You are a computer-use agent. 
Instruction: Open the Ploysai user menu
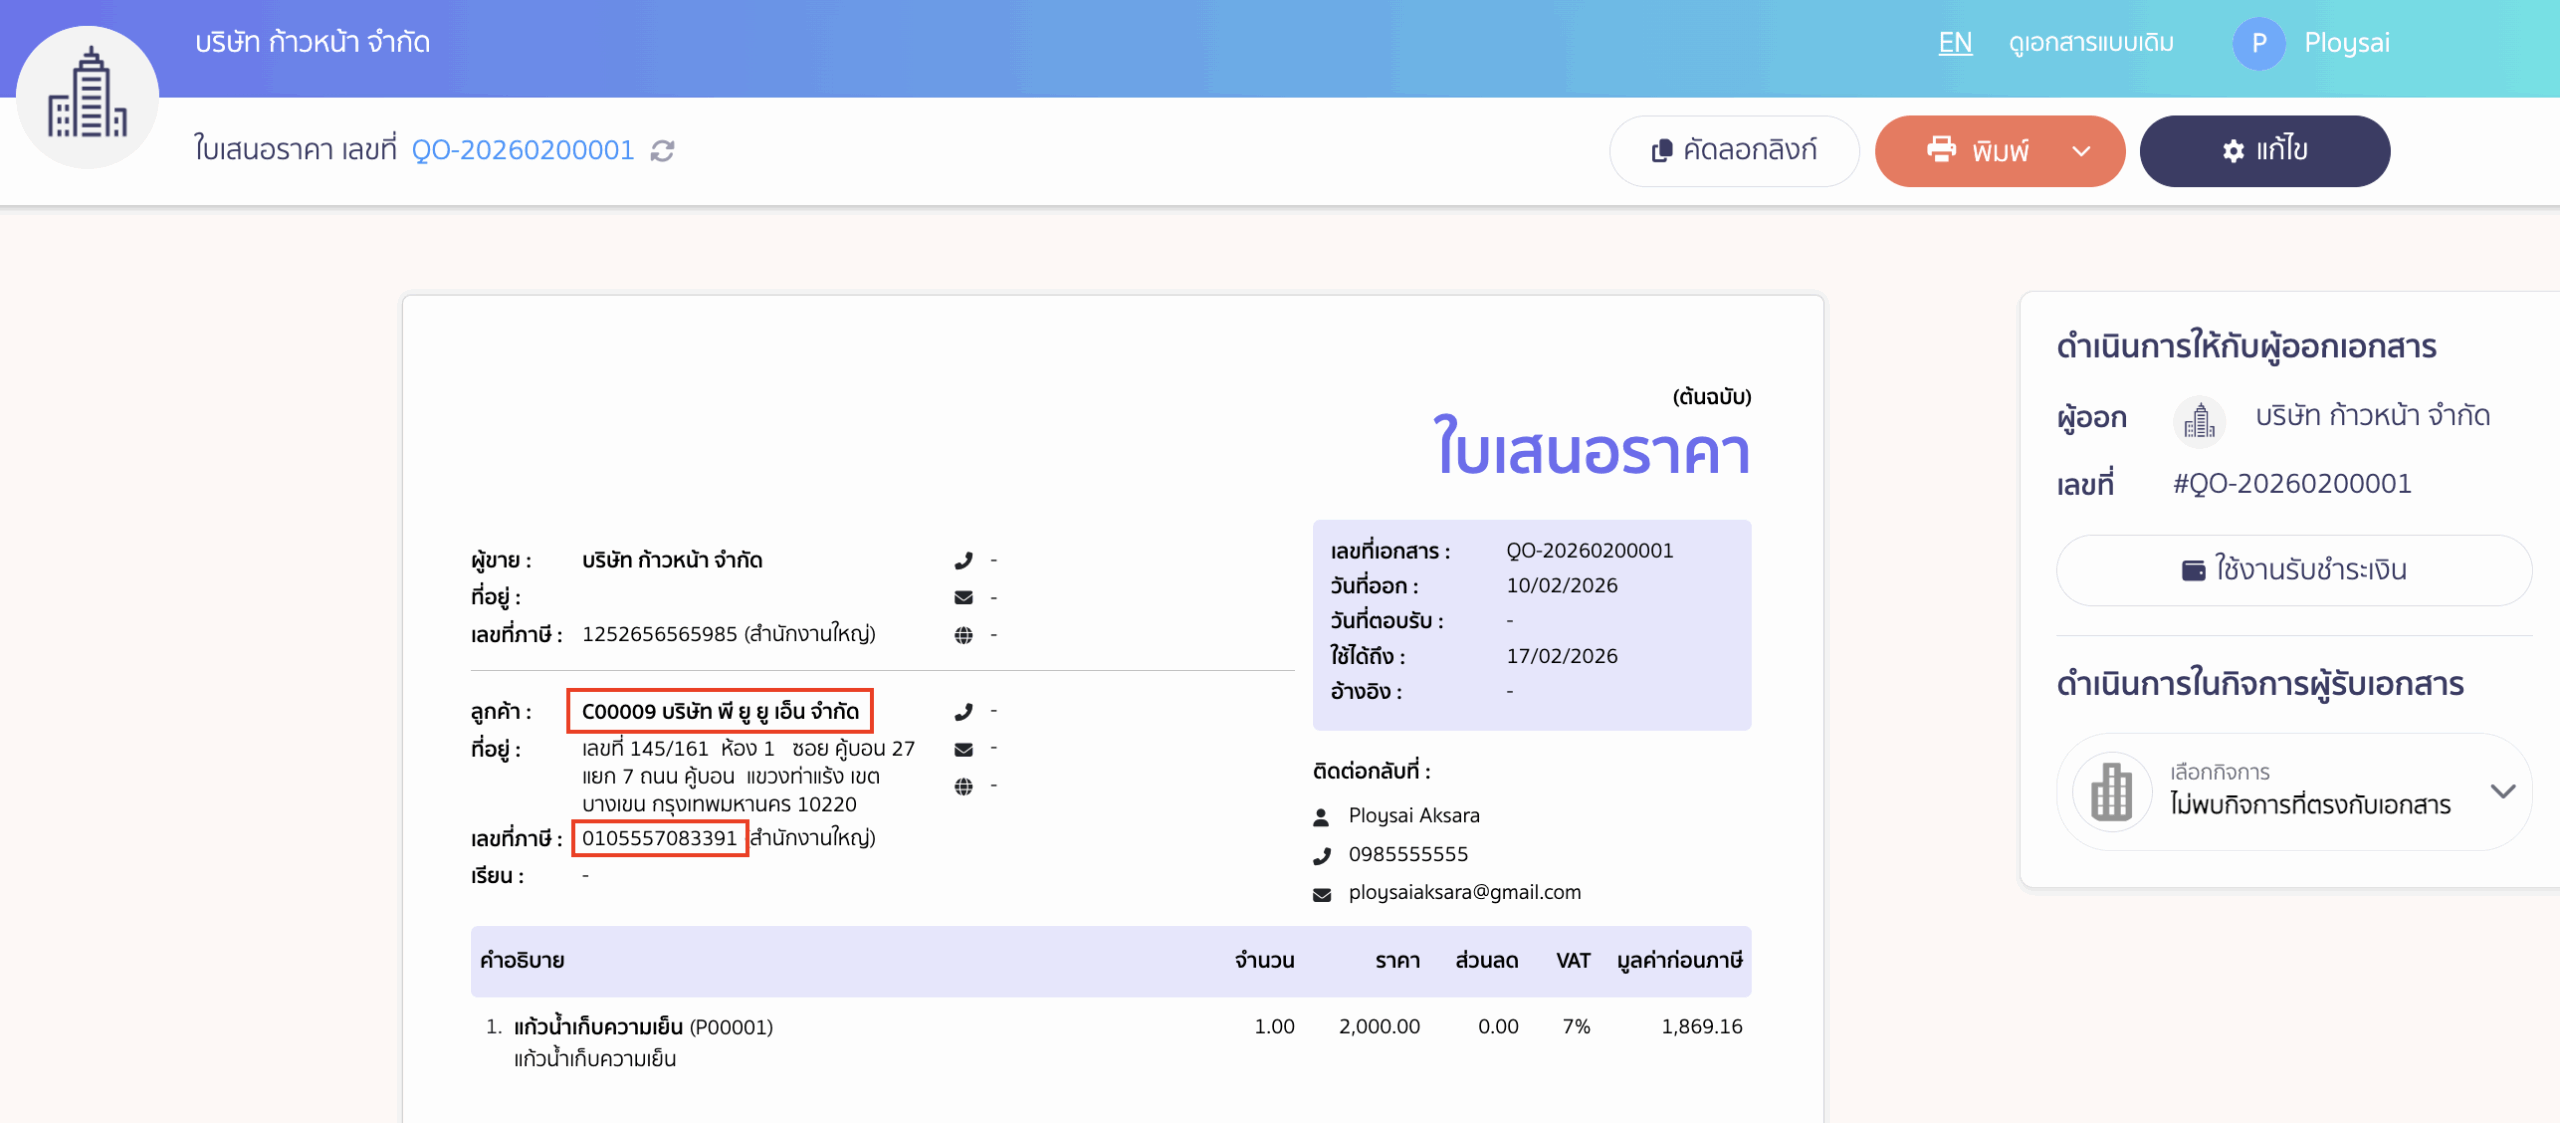(2346, 43)
